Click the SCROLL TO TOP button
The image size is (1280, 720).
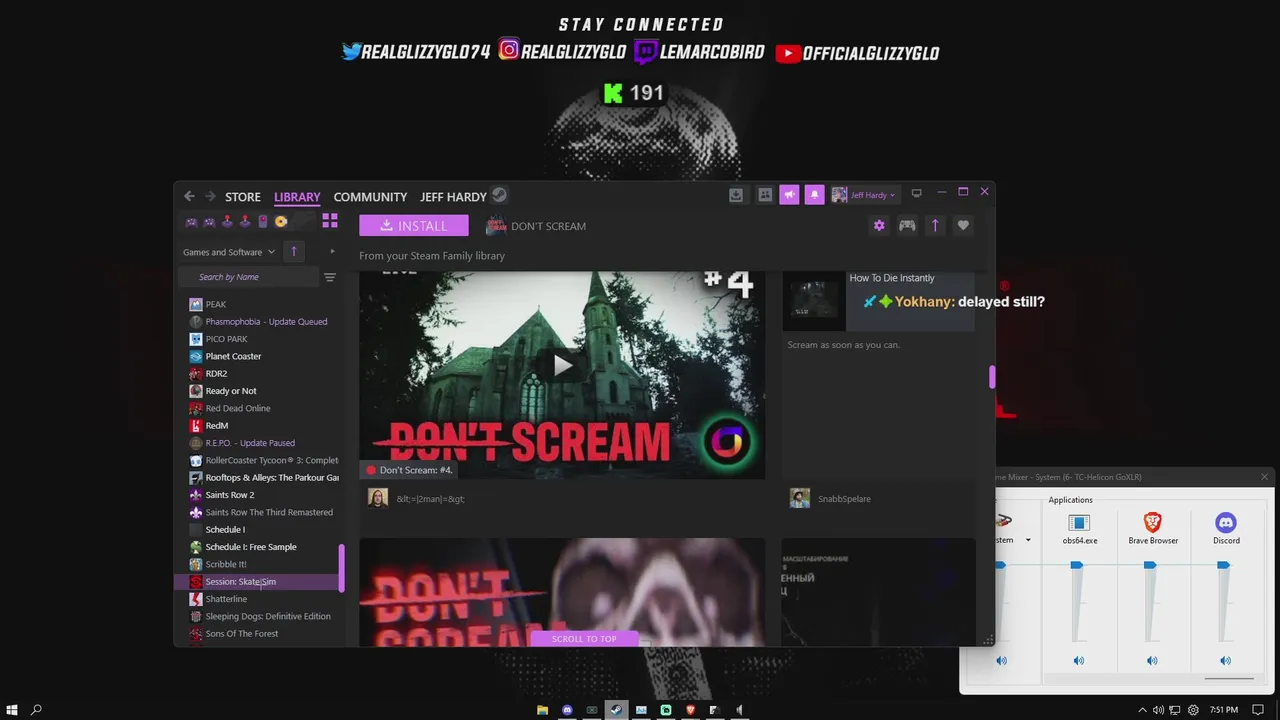tap(584, 639)
